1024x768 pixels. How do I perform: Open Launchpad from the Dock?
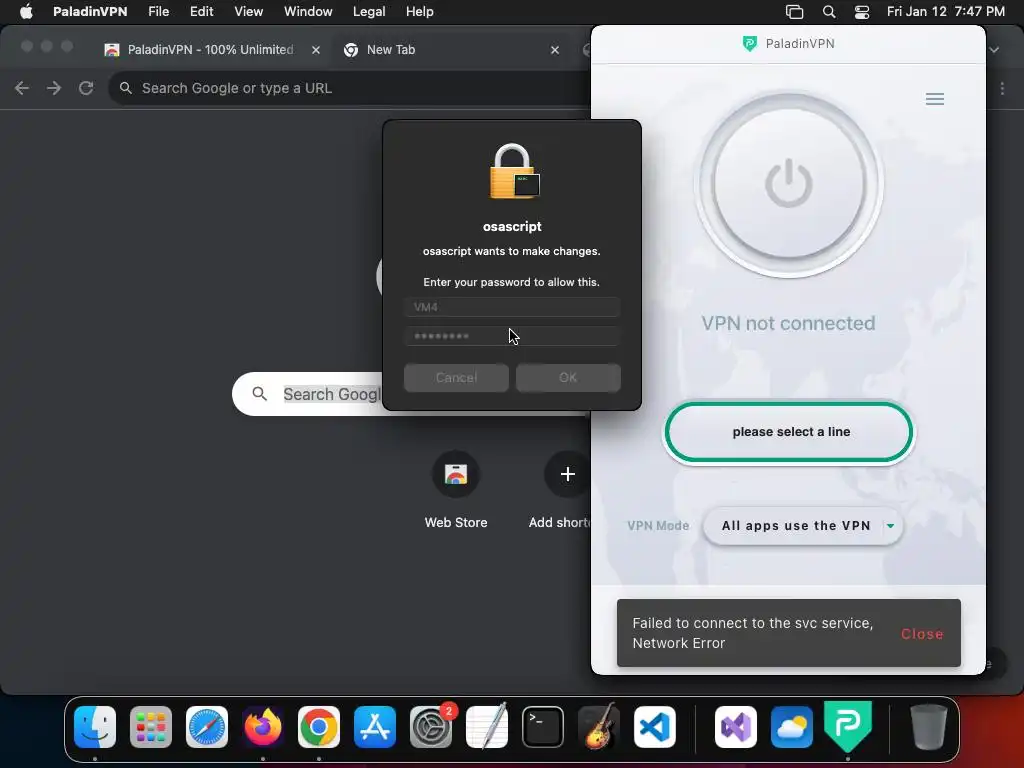click(x=151, y=726)
